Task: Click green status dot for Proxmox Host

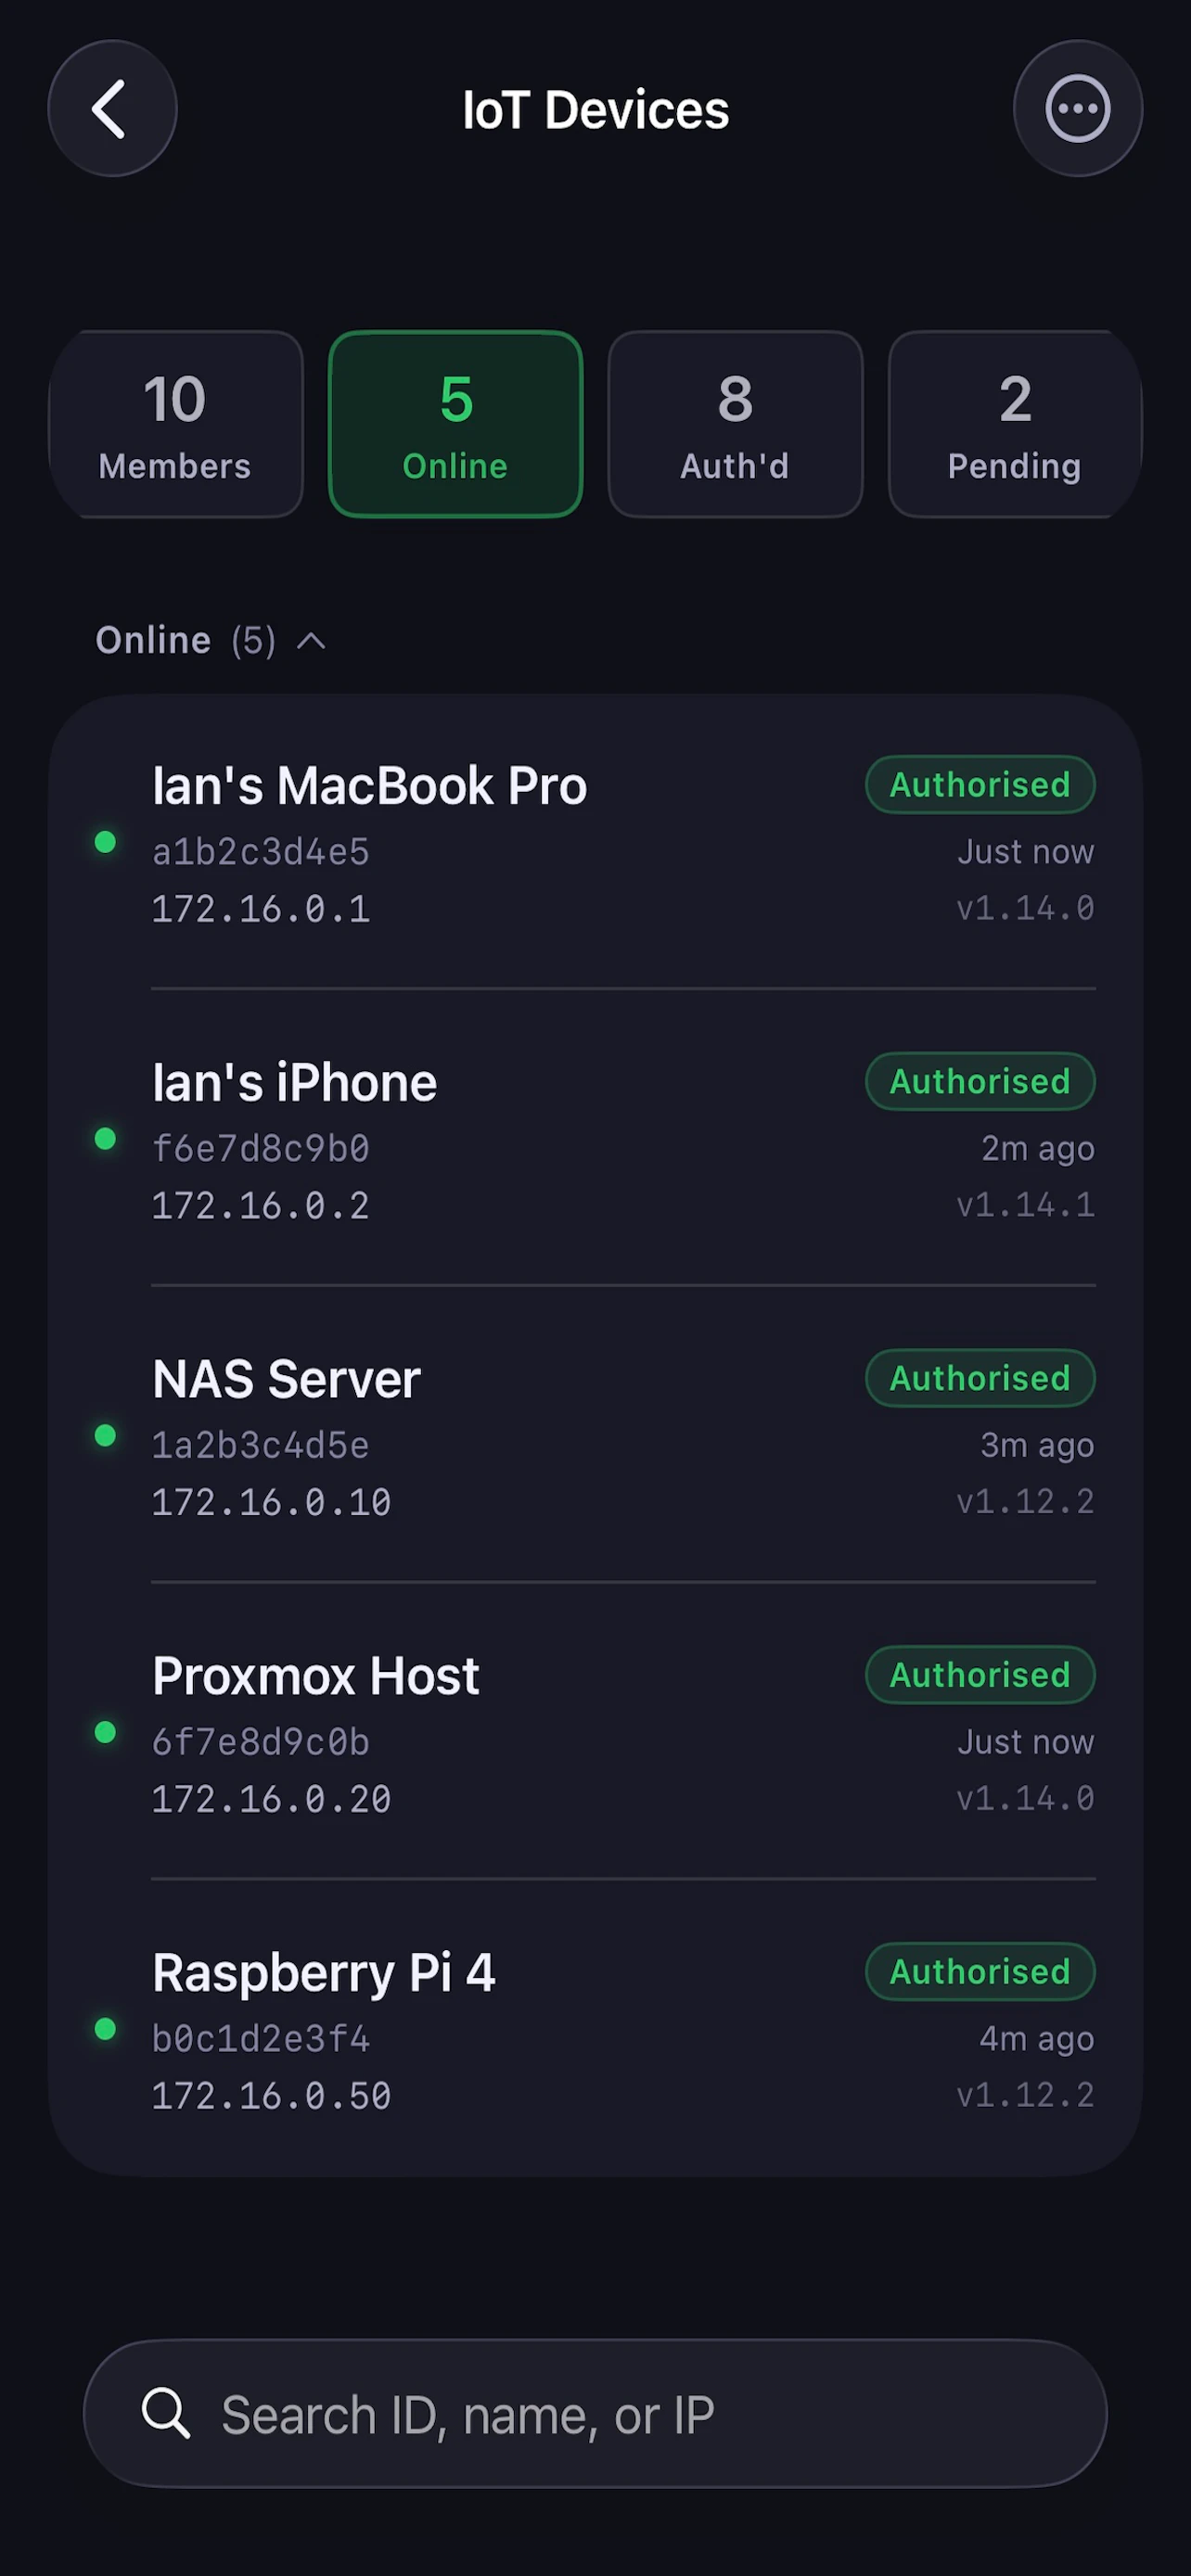Action: [105, 1732]
